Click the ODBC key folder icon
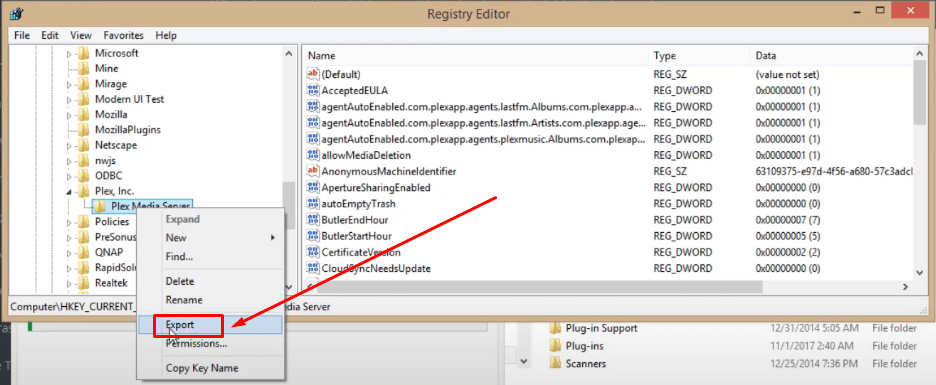936x385 pixels. pyautogui.click(x=84, y=175)
